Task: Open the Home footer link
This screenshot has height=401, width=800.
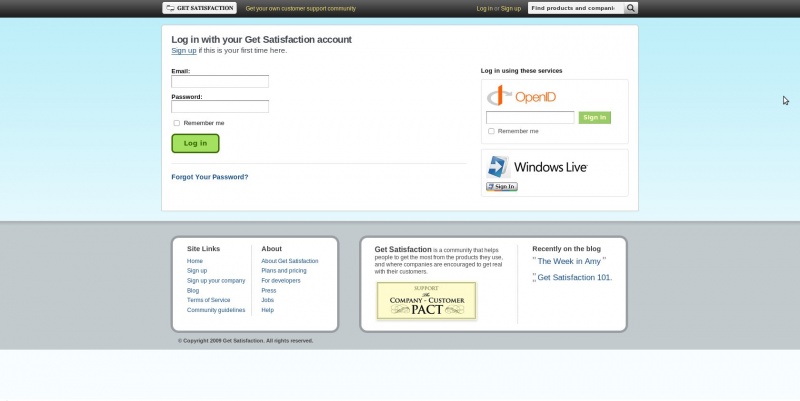Action: tap(195, 261)
